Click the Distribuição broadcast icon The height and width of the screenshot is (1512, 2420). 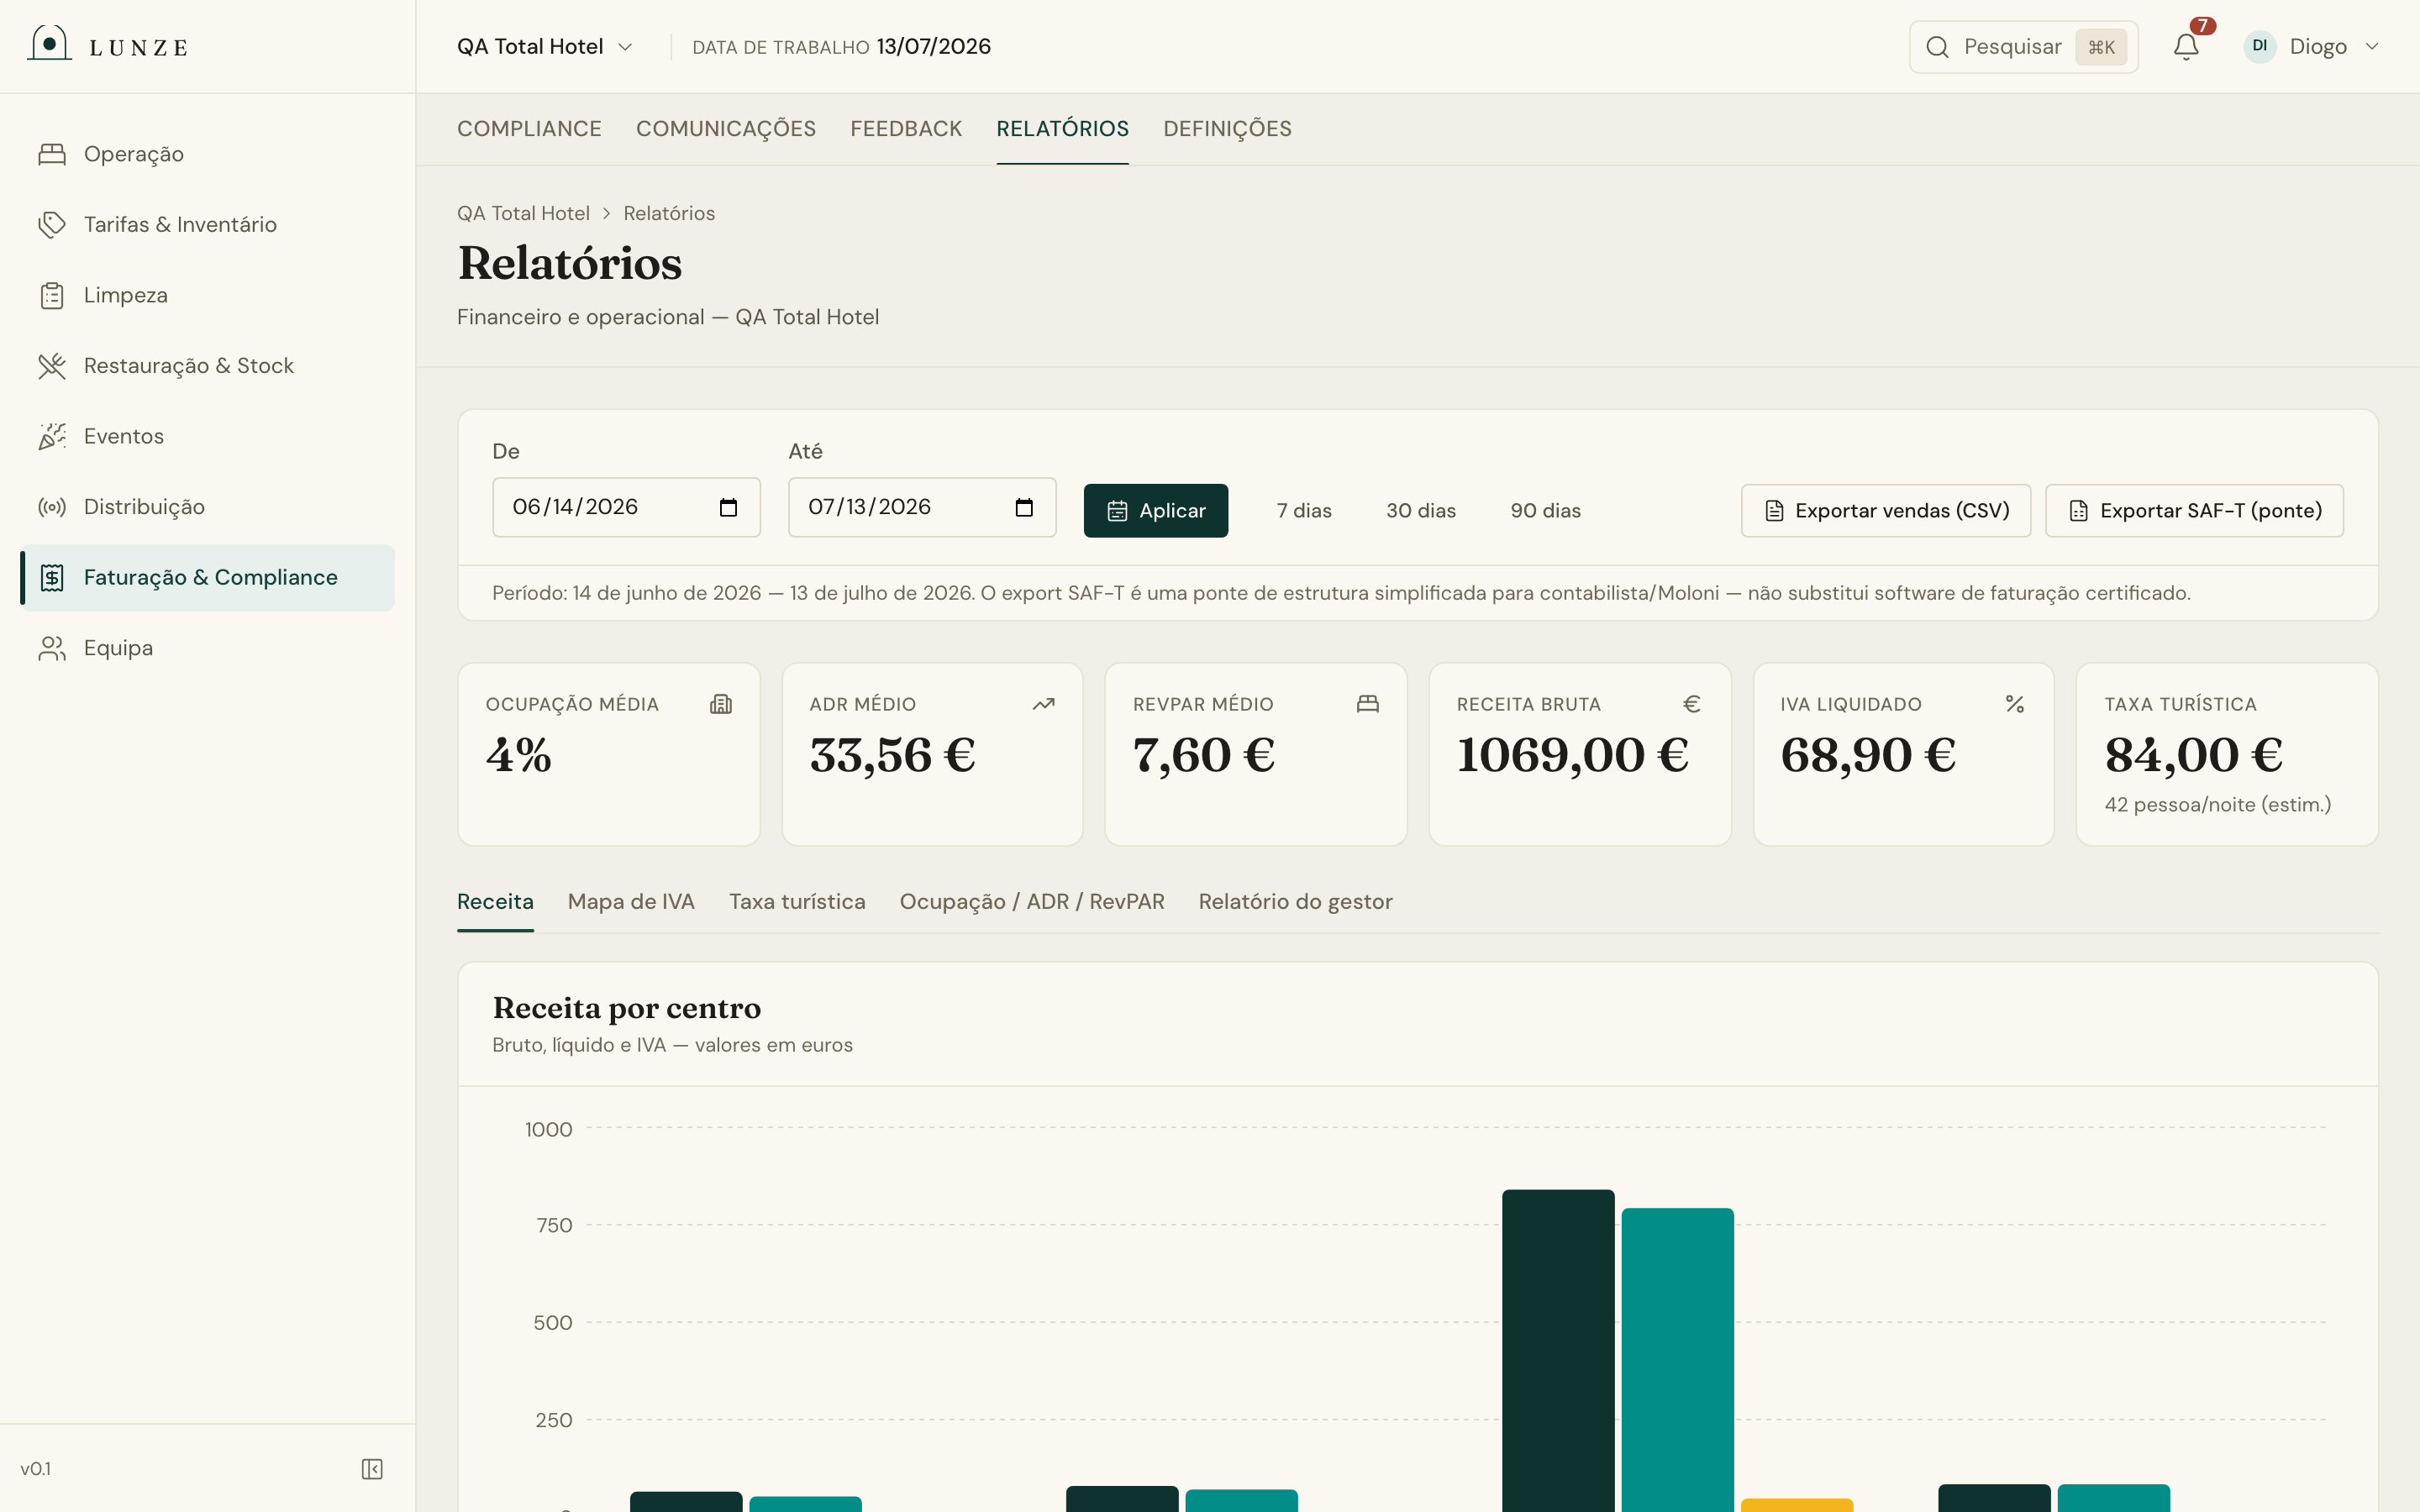tap(52, 507)
